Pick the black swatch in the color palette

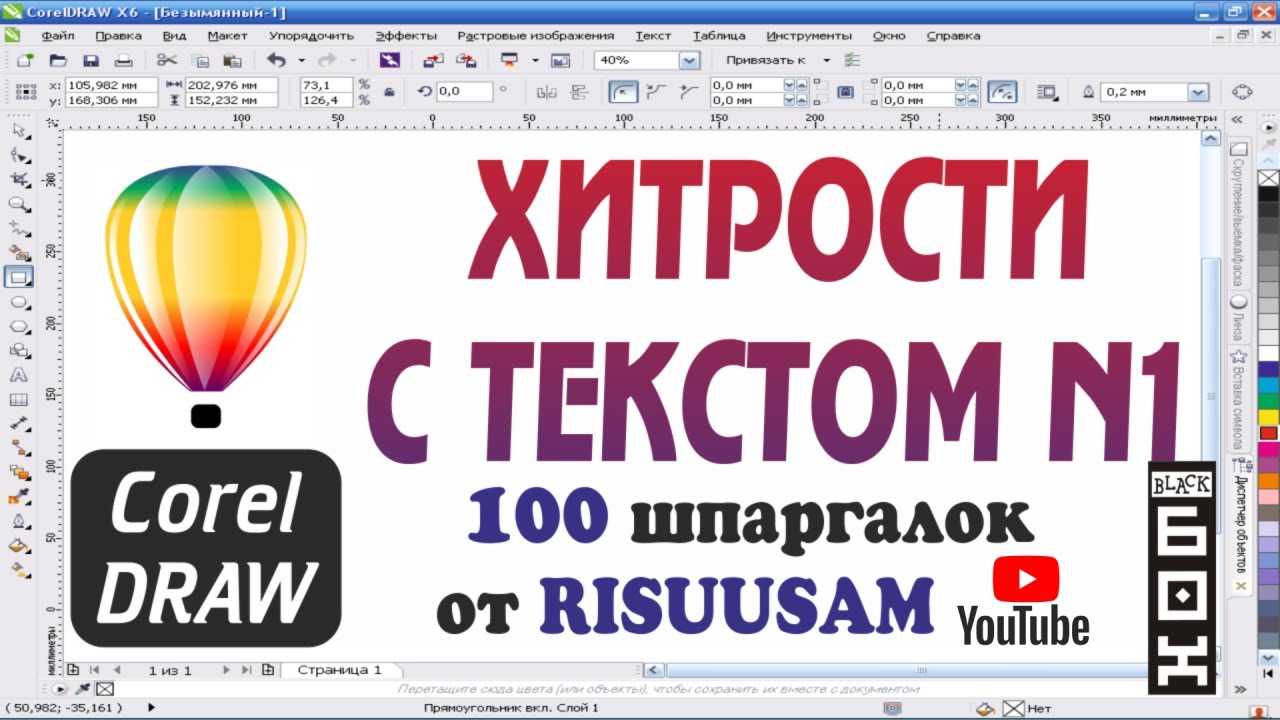tap(1268, 194)
